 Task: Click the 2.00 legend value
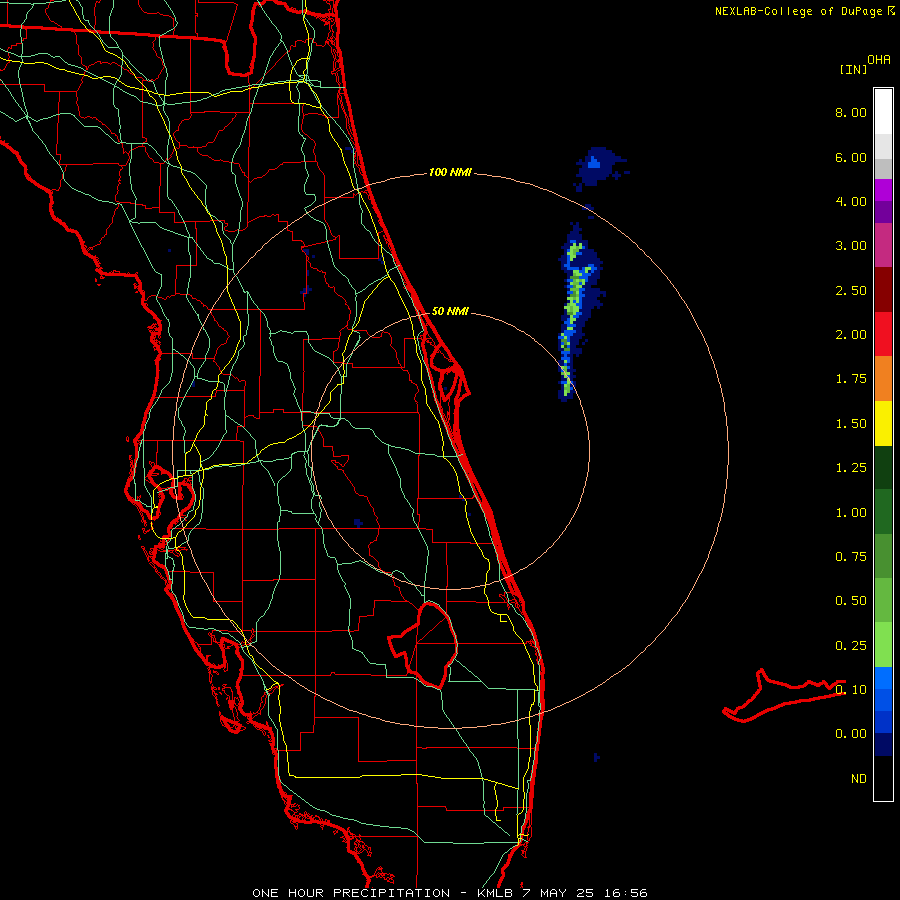click(851, 335)
